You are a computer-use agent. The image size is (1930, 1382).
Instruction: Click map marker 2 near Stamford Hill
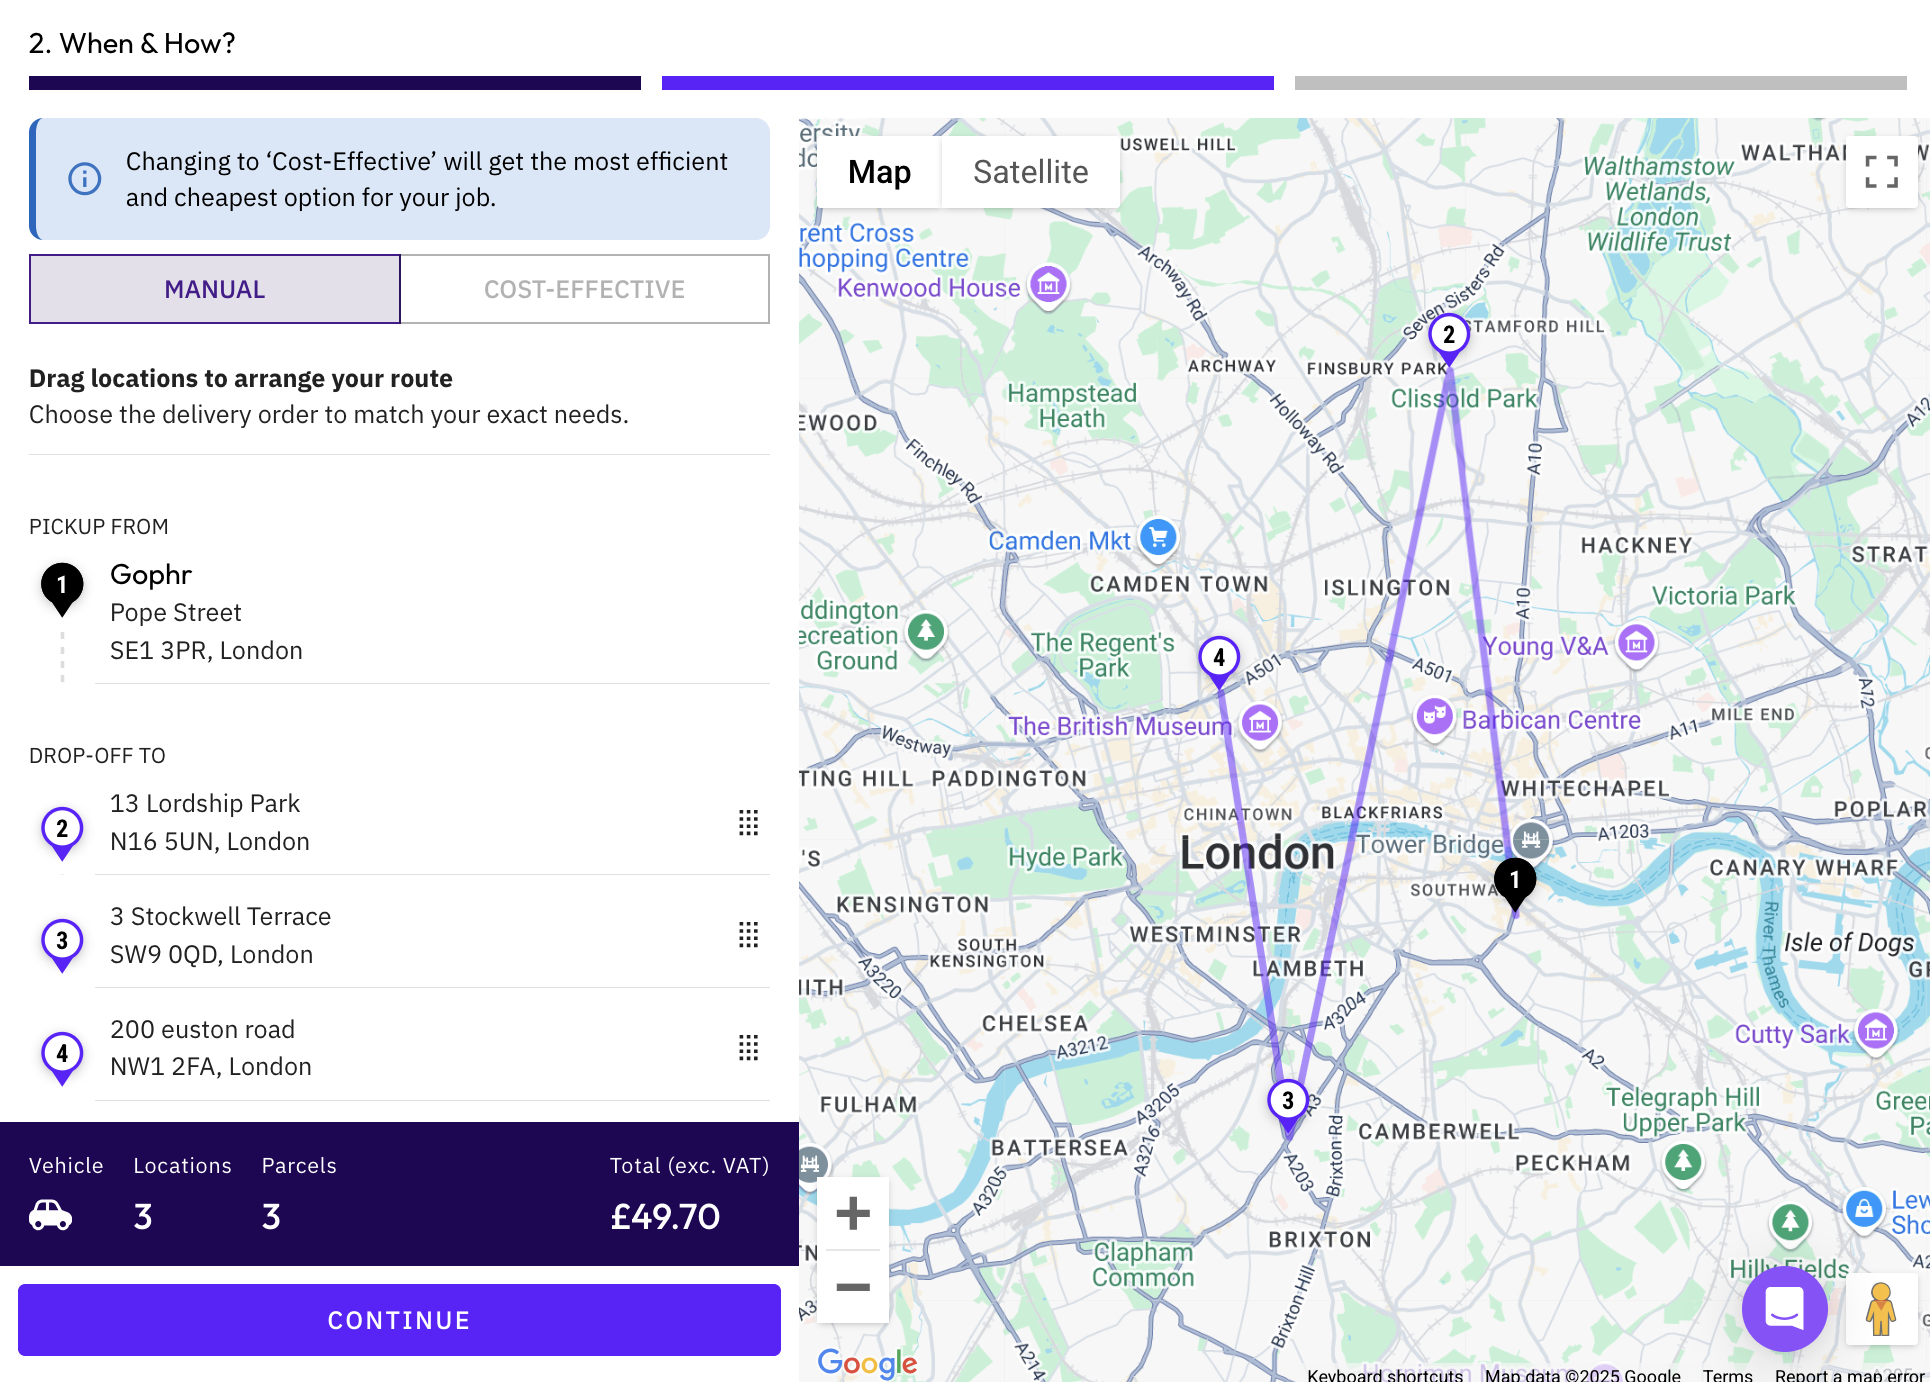pos(1448,338)
